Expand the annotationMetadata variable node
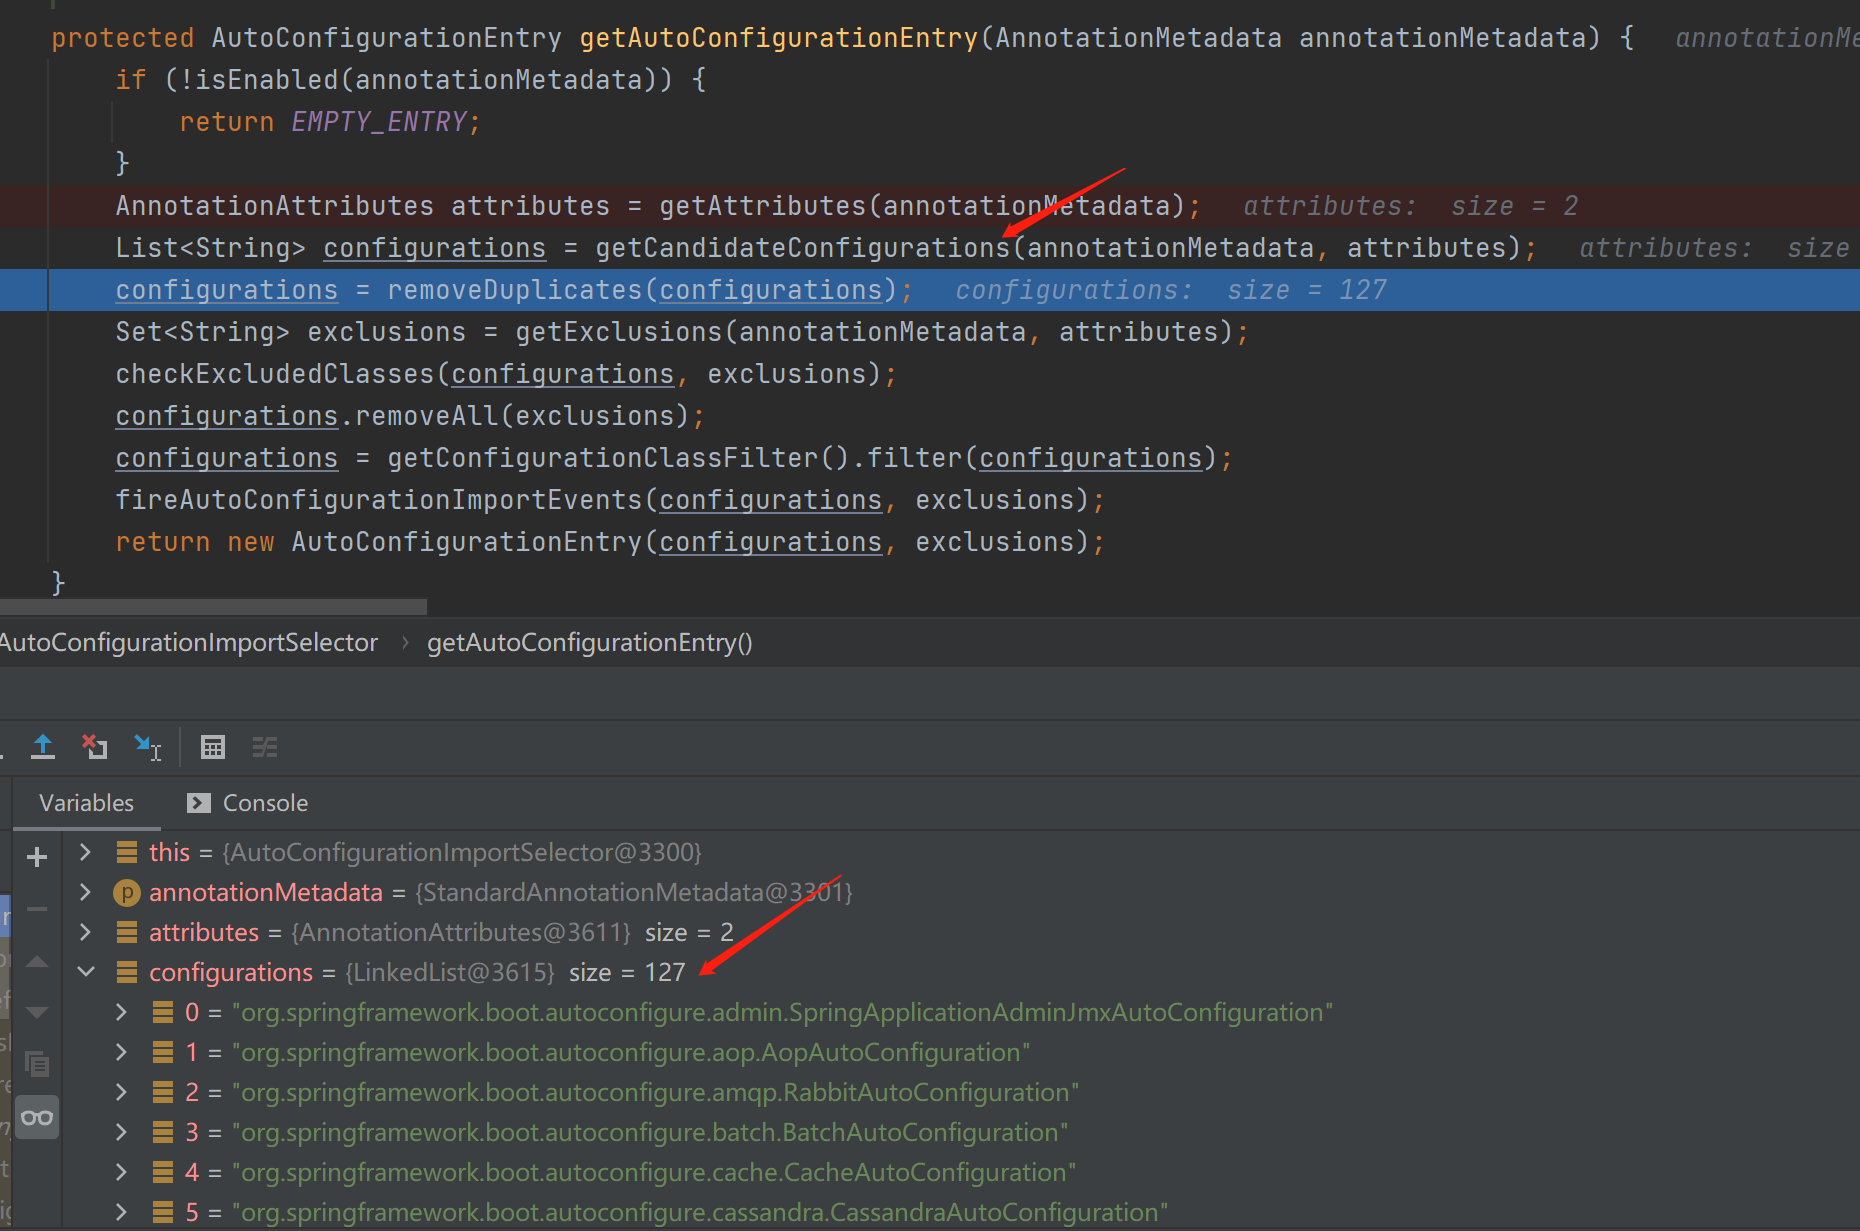The height and width of the screenshot is (1231, 1860). (x=85, y=892)
